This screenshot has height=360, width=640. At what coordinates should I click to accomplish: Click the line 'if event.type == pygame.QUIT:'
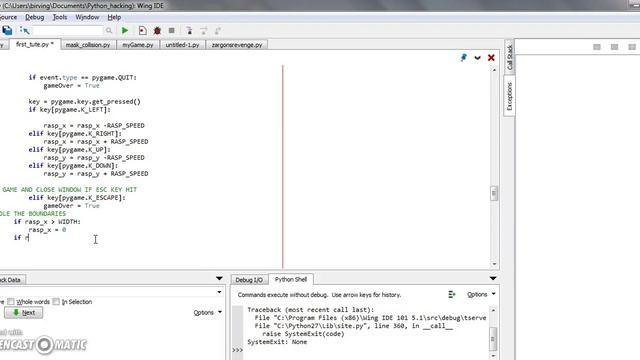tap(82, 78)
